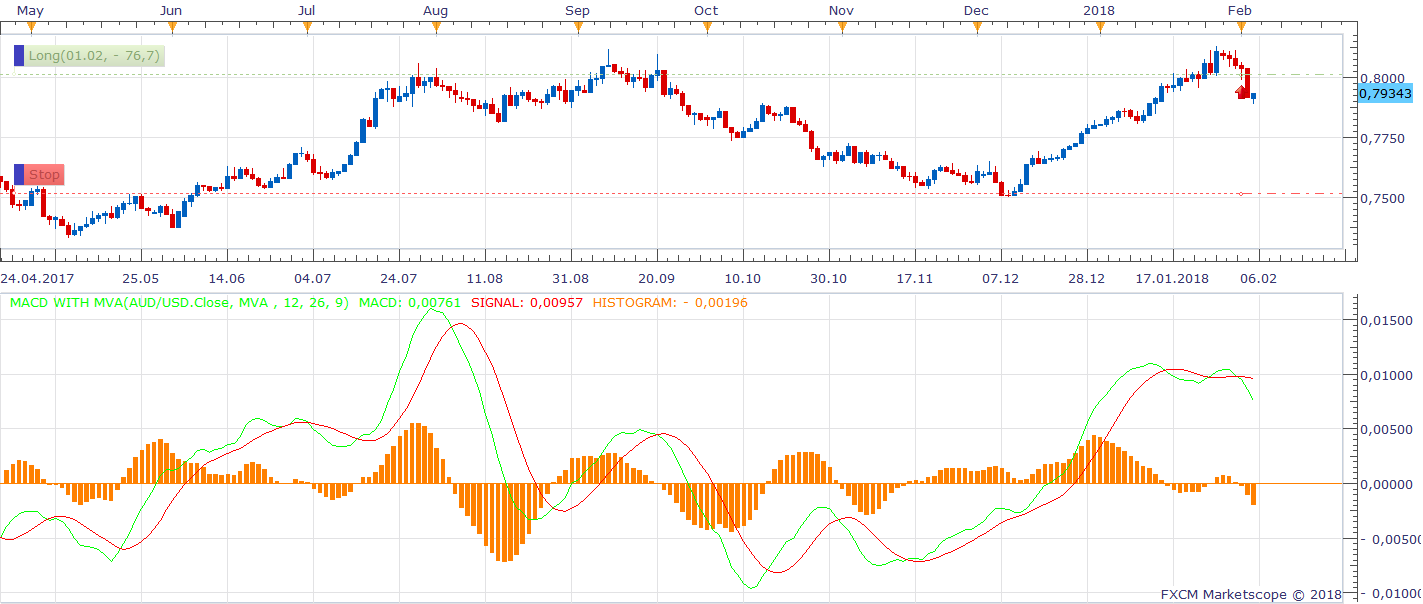This screenshot has height=604, width=1423.
Task: Click the 06.02 date label
Action: pyautogui.click(x=1259, y=278)
